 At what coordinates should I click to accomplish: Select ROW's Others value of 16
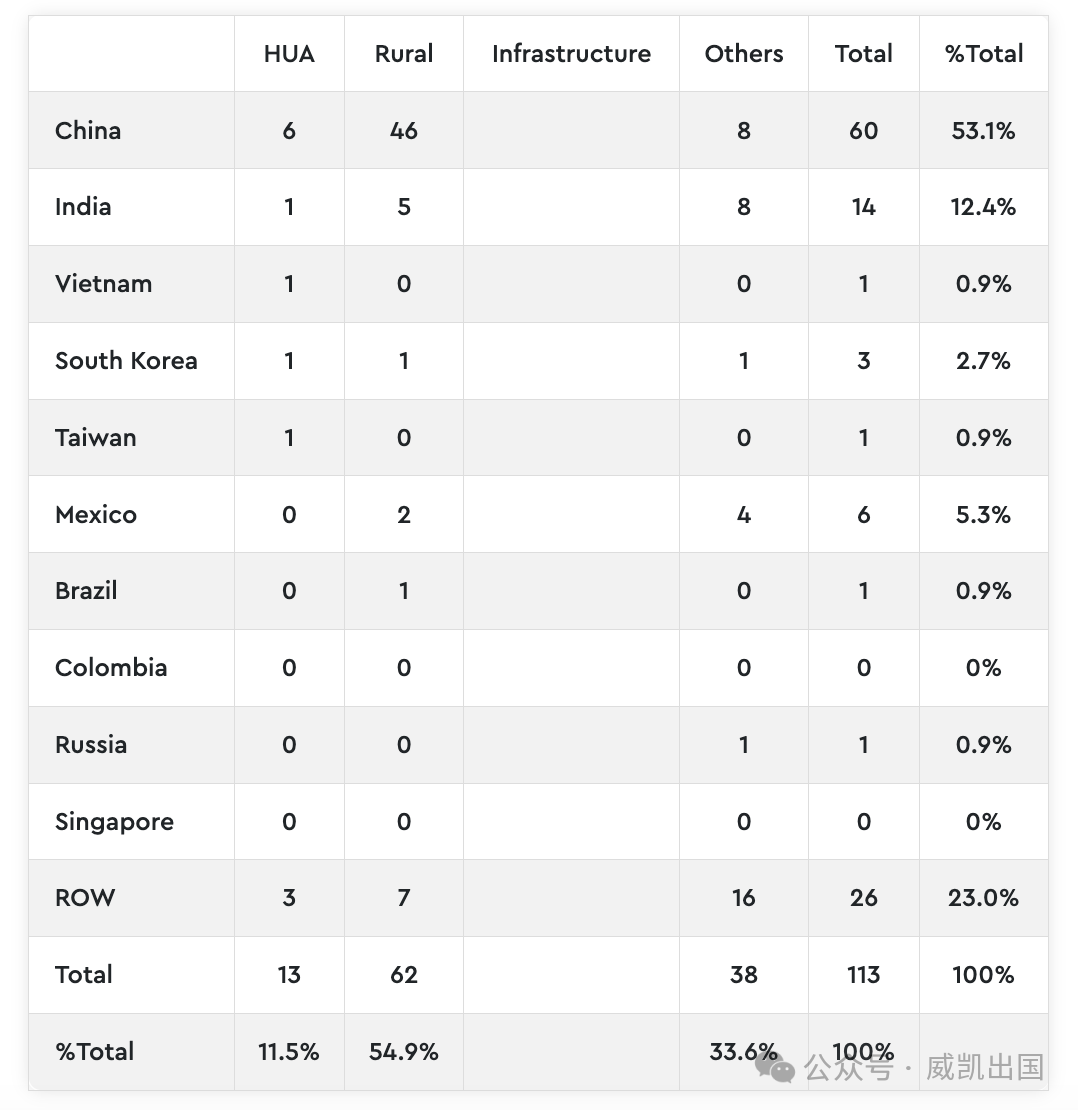[744, 898]
